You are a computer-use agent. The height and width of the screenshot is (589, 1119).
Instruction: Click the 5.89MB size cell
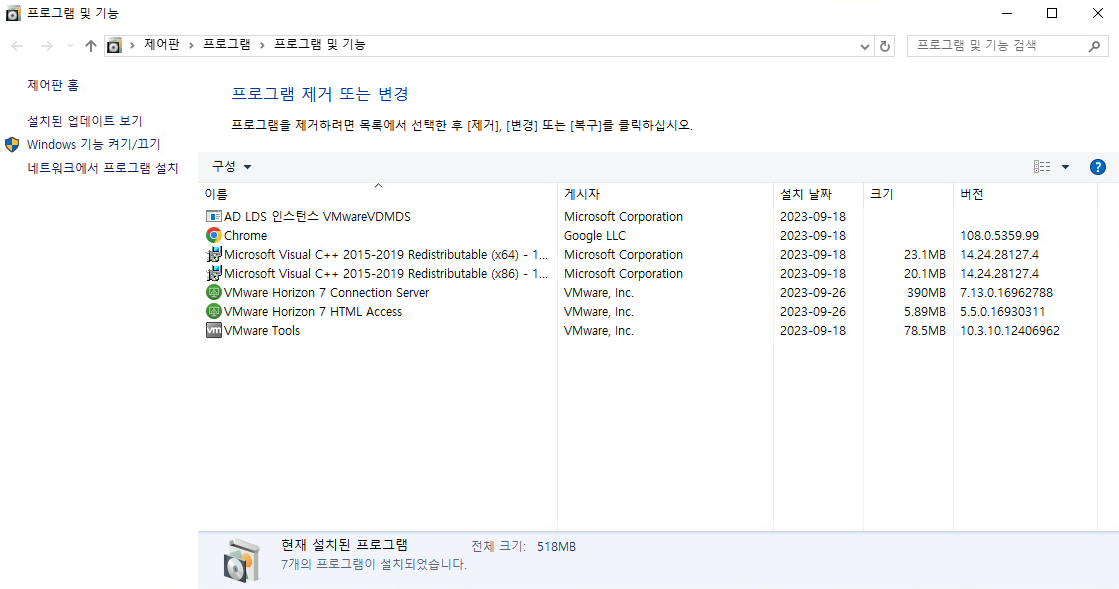tap(925, 311)
